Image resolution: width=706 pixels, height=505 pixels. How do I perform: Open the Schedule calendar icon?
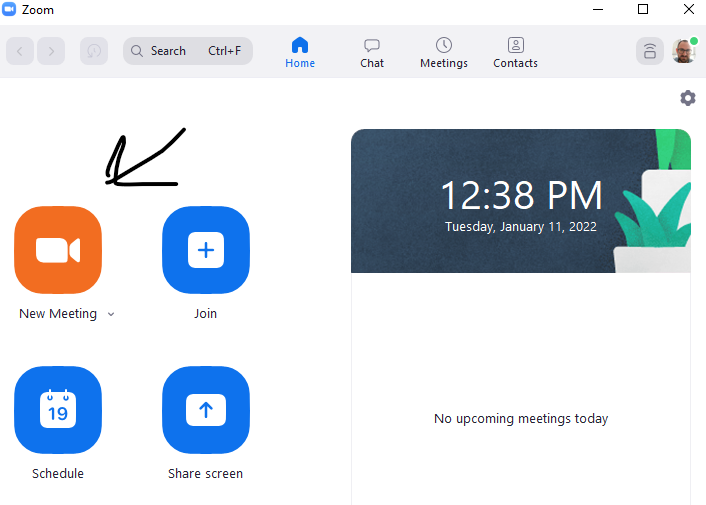point(58,410)
